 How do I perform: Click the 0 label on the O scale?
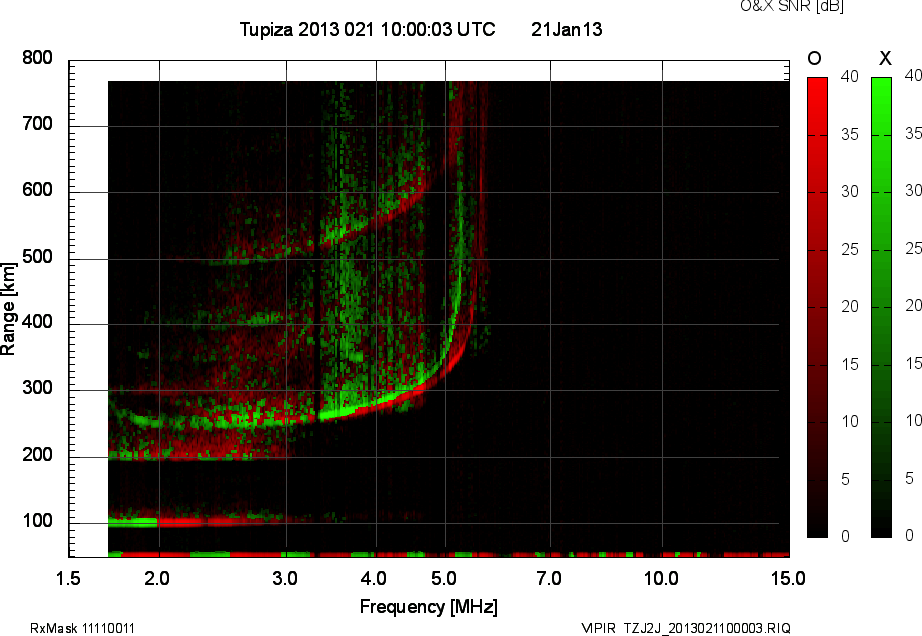pos(846,536)
